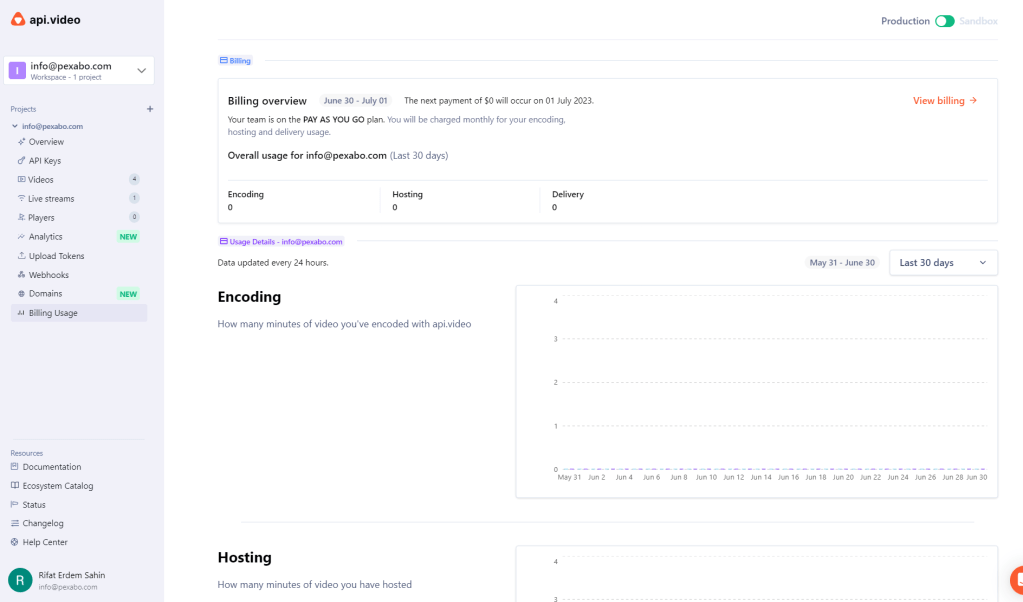The width and height of the screenshot is (1023, 602).
Task: Click the Videos sidebar icon
Action: tap(22, 179)
